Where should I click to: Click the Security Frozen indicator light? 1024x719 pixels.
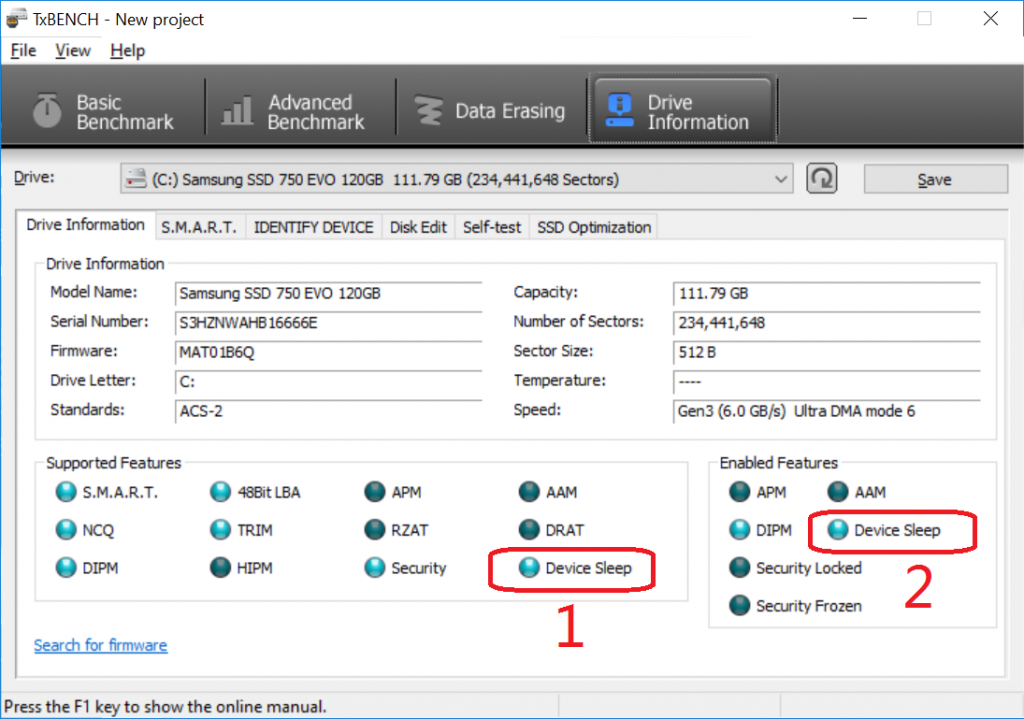click(739, 605)
